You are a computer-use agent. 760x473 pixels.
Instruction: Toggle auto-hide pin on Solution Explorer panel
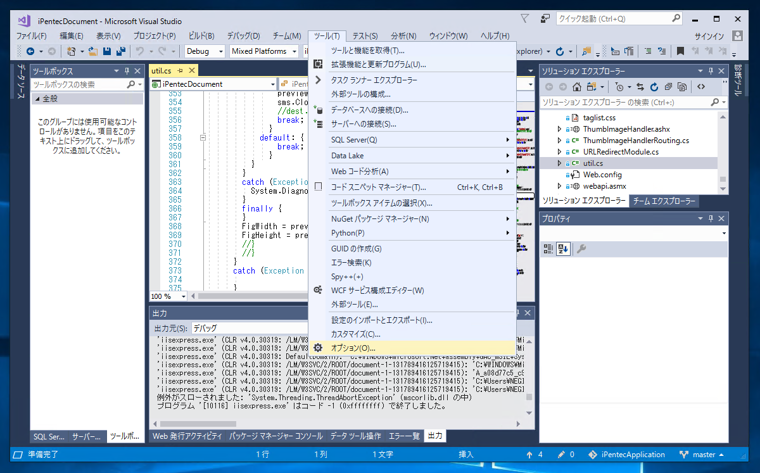[x=711, y=71]
